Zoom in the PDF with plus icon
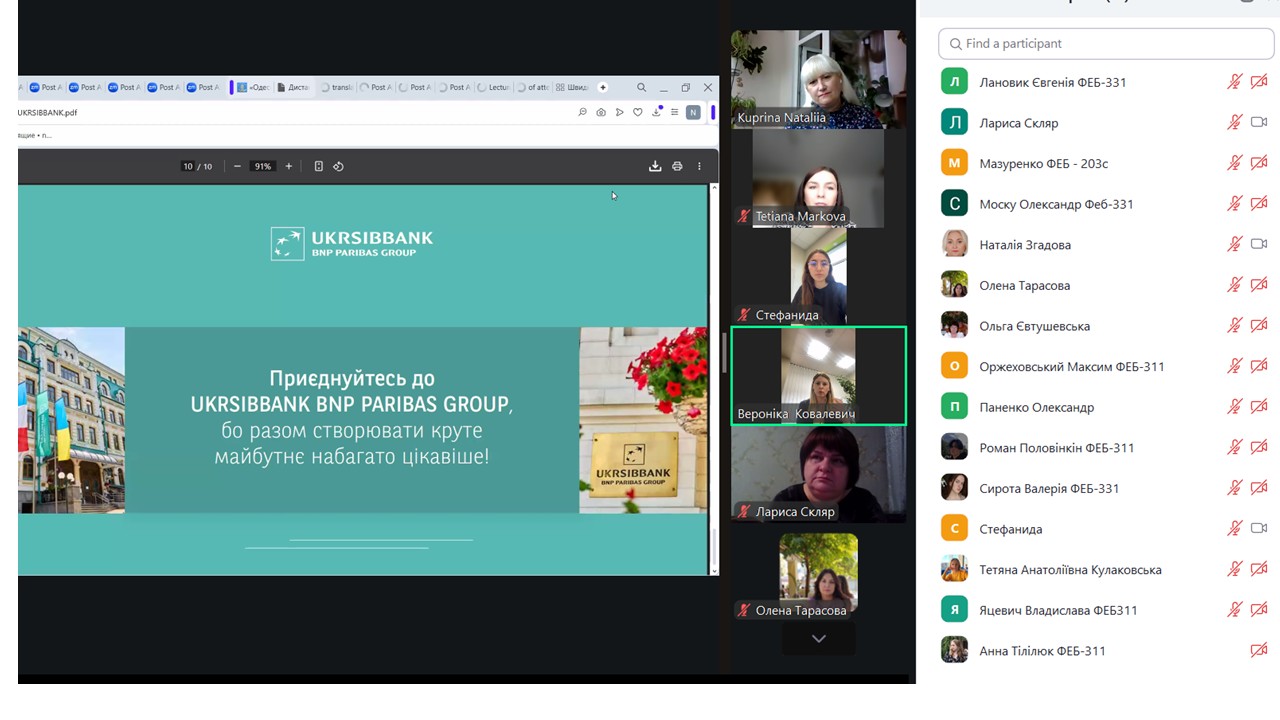This screenshot has width=1280, height=720. click(x=289, y=166)
